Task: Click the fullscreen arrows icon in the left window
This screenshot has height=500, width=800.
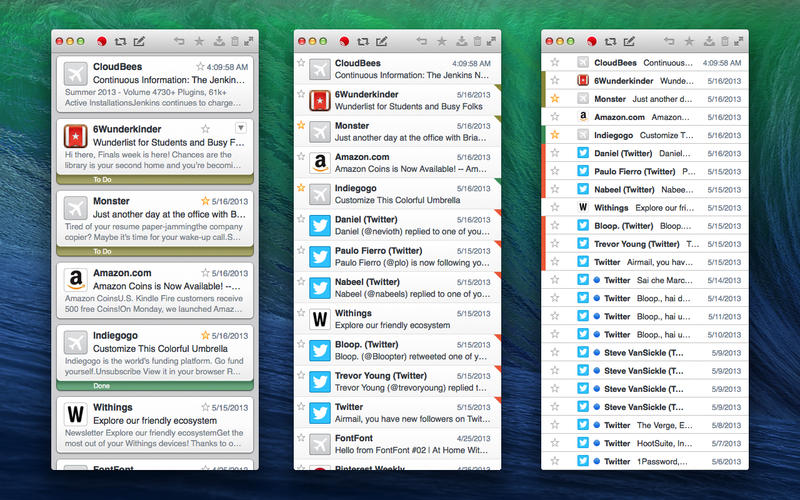Action: pyautogui.click(x=250, y=42)
